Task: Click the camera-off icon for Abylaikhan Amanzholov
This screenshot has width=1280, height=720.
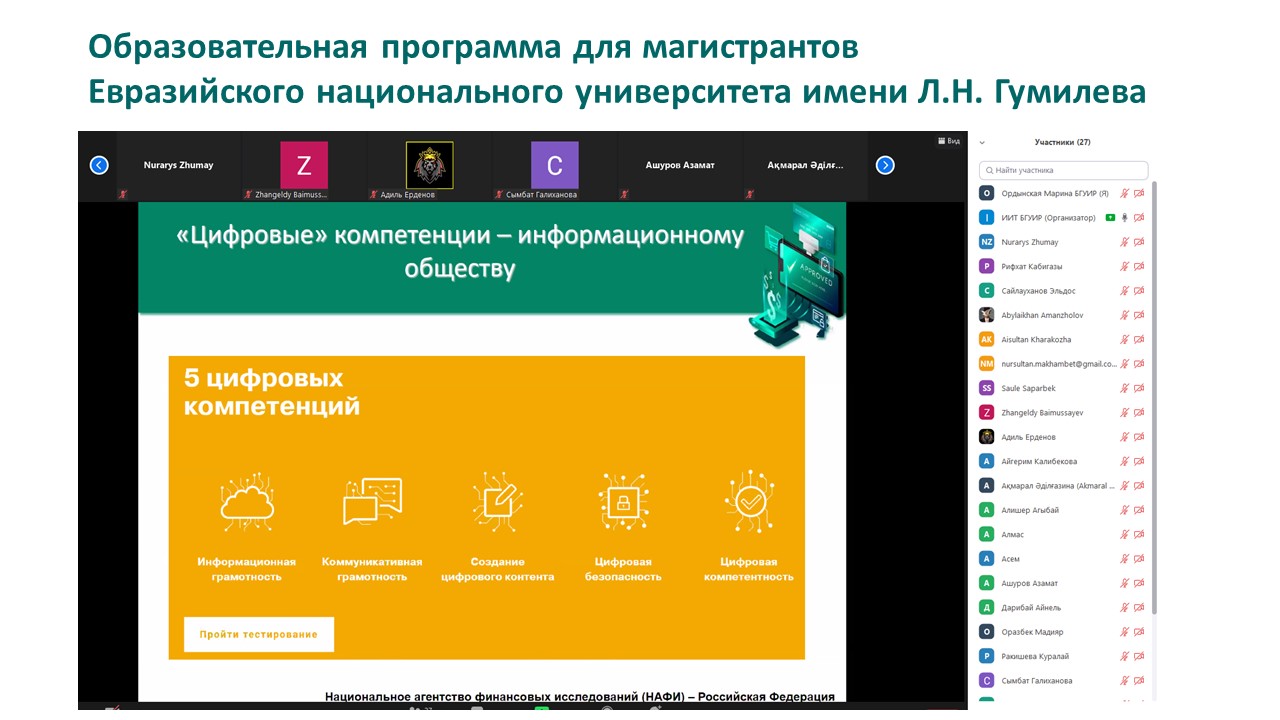Action: pyautogui.click(x=1139, y=315)
